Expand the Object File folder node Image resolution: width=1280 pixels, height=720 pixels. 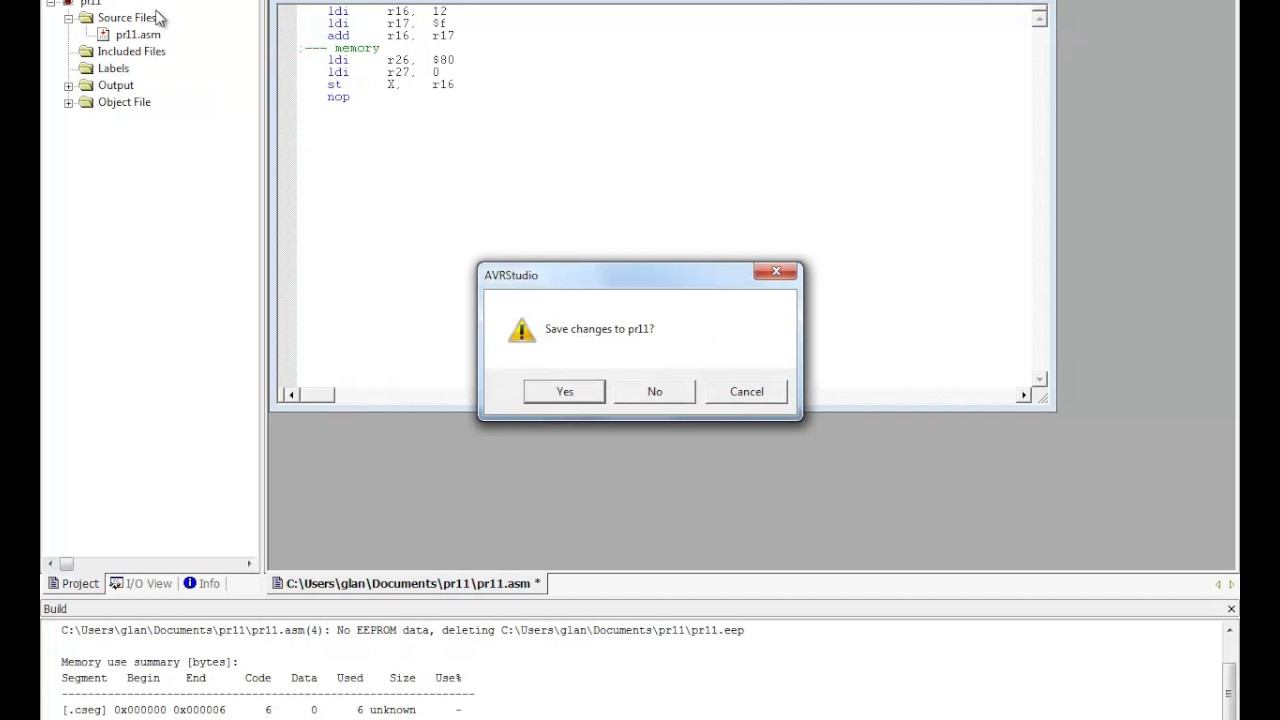pos(69,103)
